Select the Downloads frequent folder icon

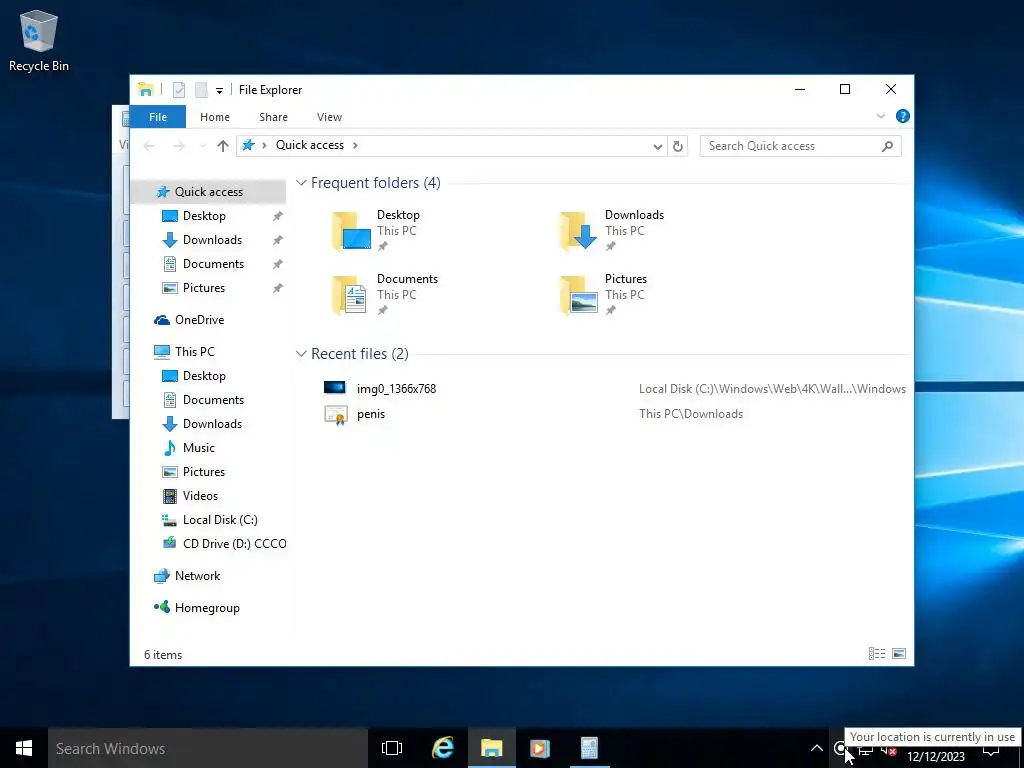point(579,231)
